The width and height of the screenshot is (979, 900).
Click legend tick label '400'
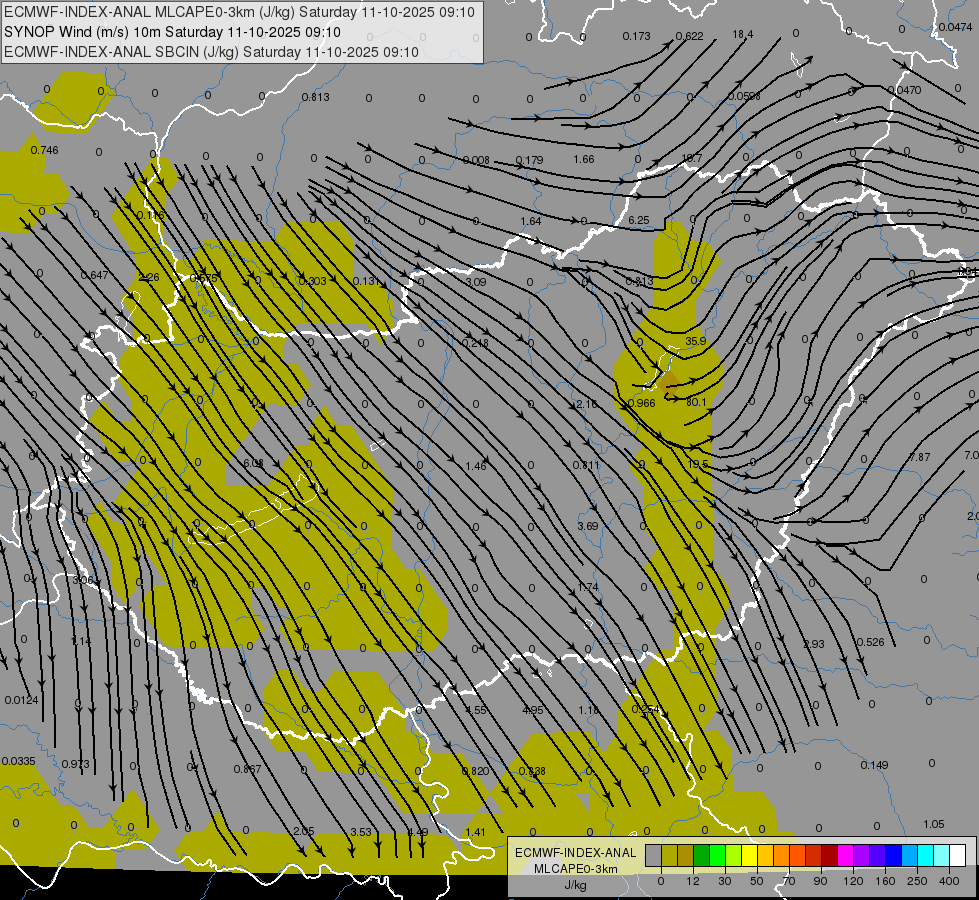[x=949, y=881]
